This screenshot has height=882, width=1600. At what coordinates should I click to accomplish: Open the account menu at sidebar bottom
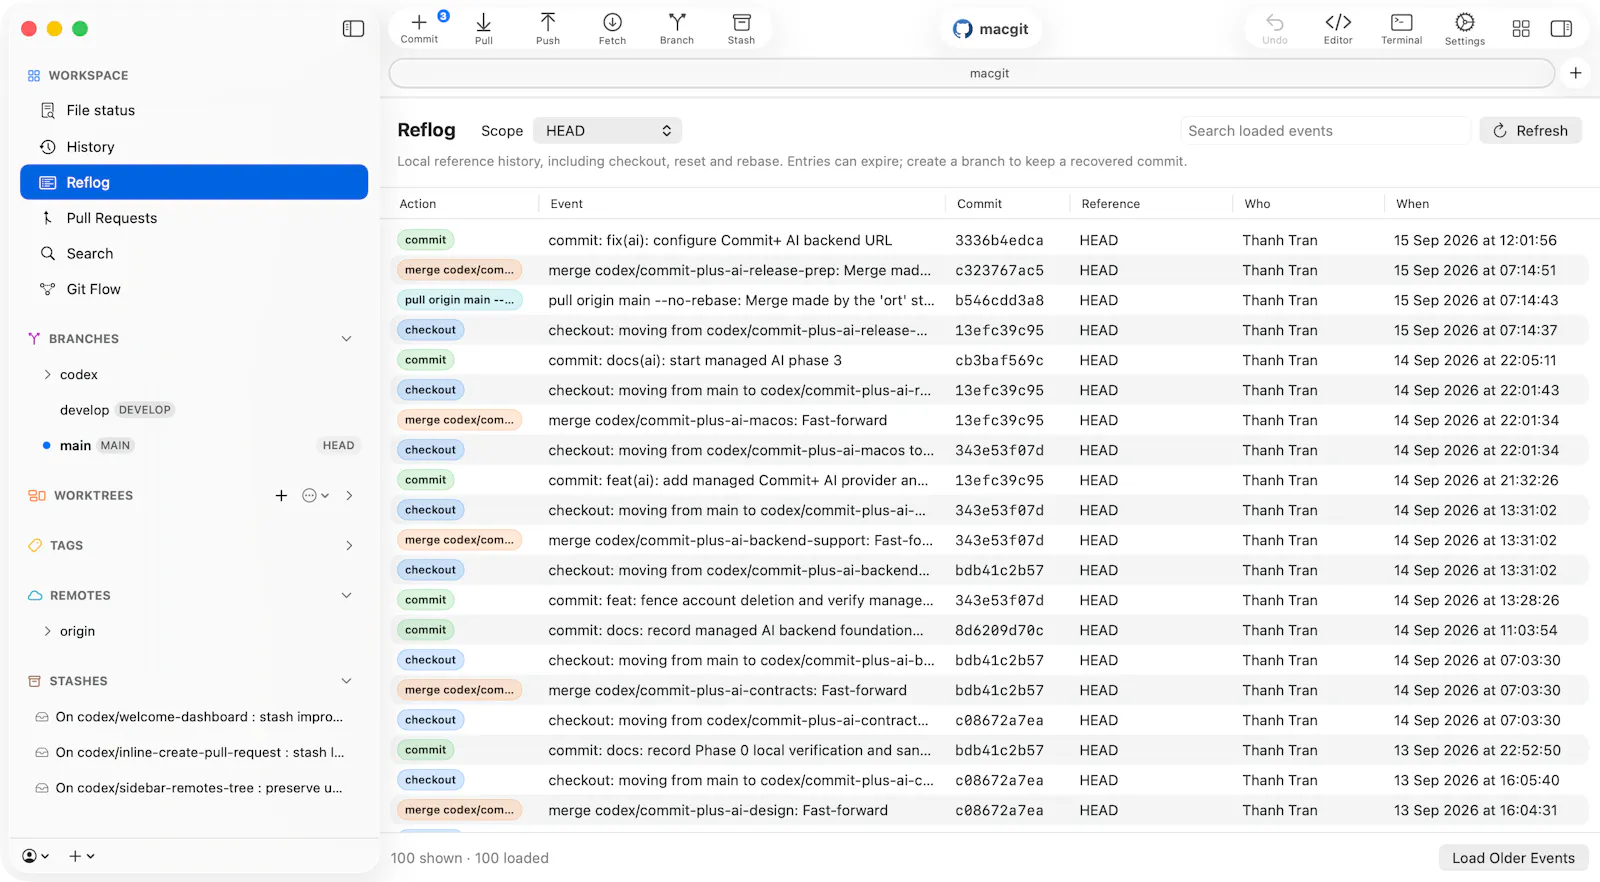point(36,856)
